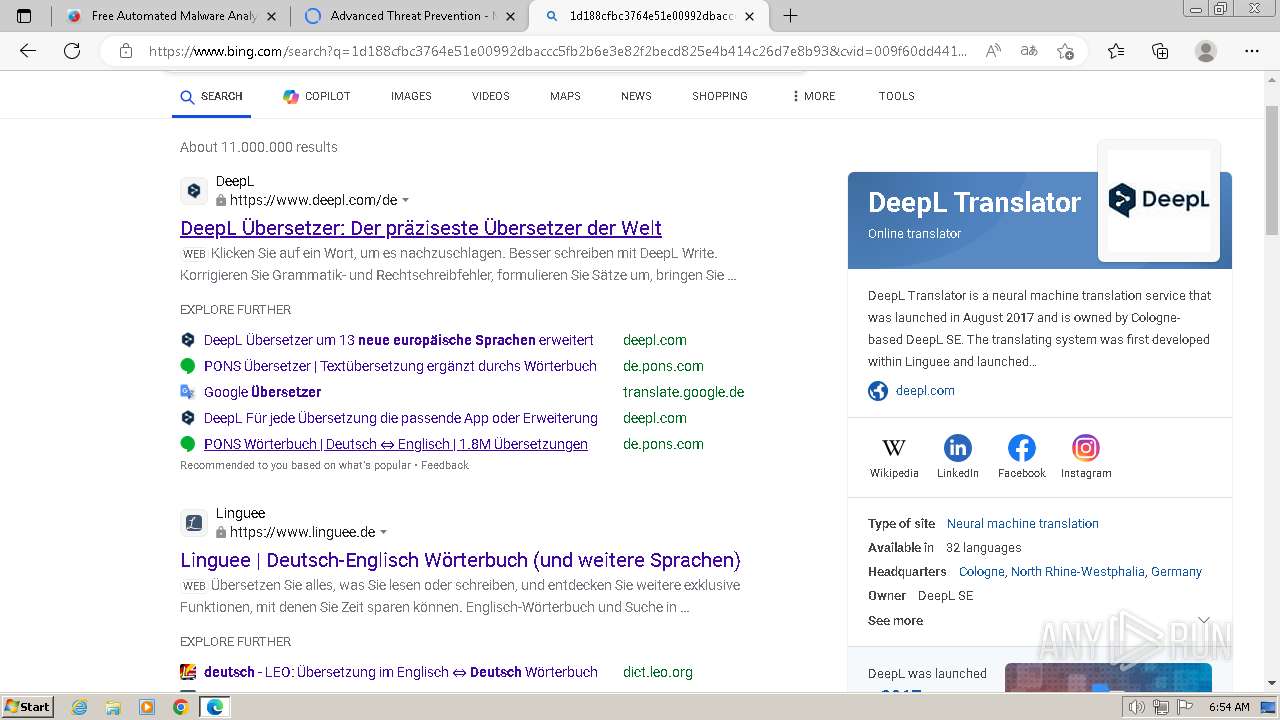
Task: Switch to the SEARCH tab
Action: click(x=211, y=96)
